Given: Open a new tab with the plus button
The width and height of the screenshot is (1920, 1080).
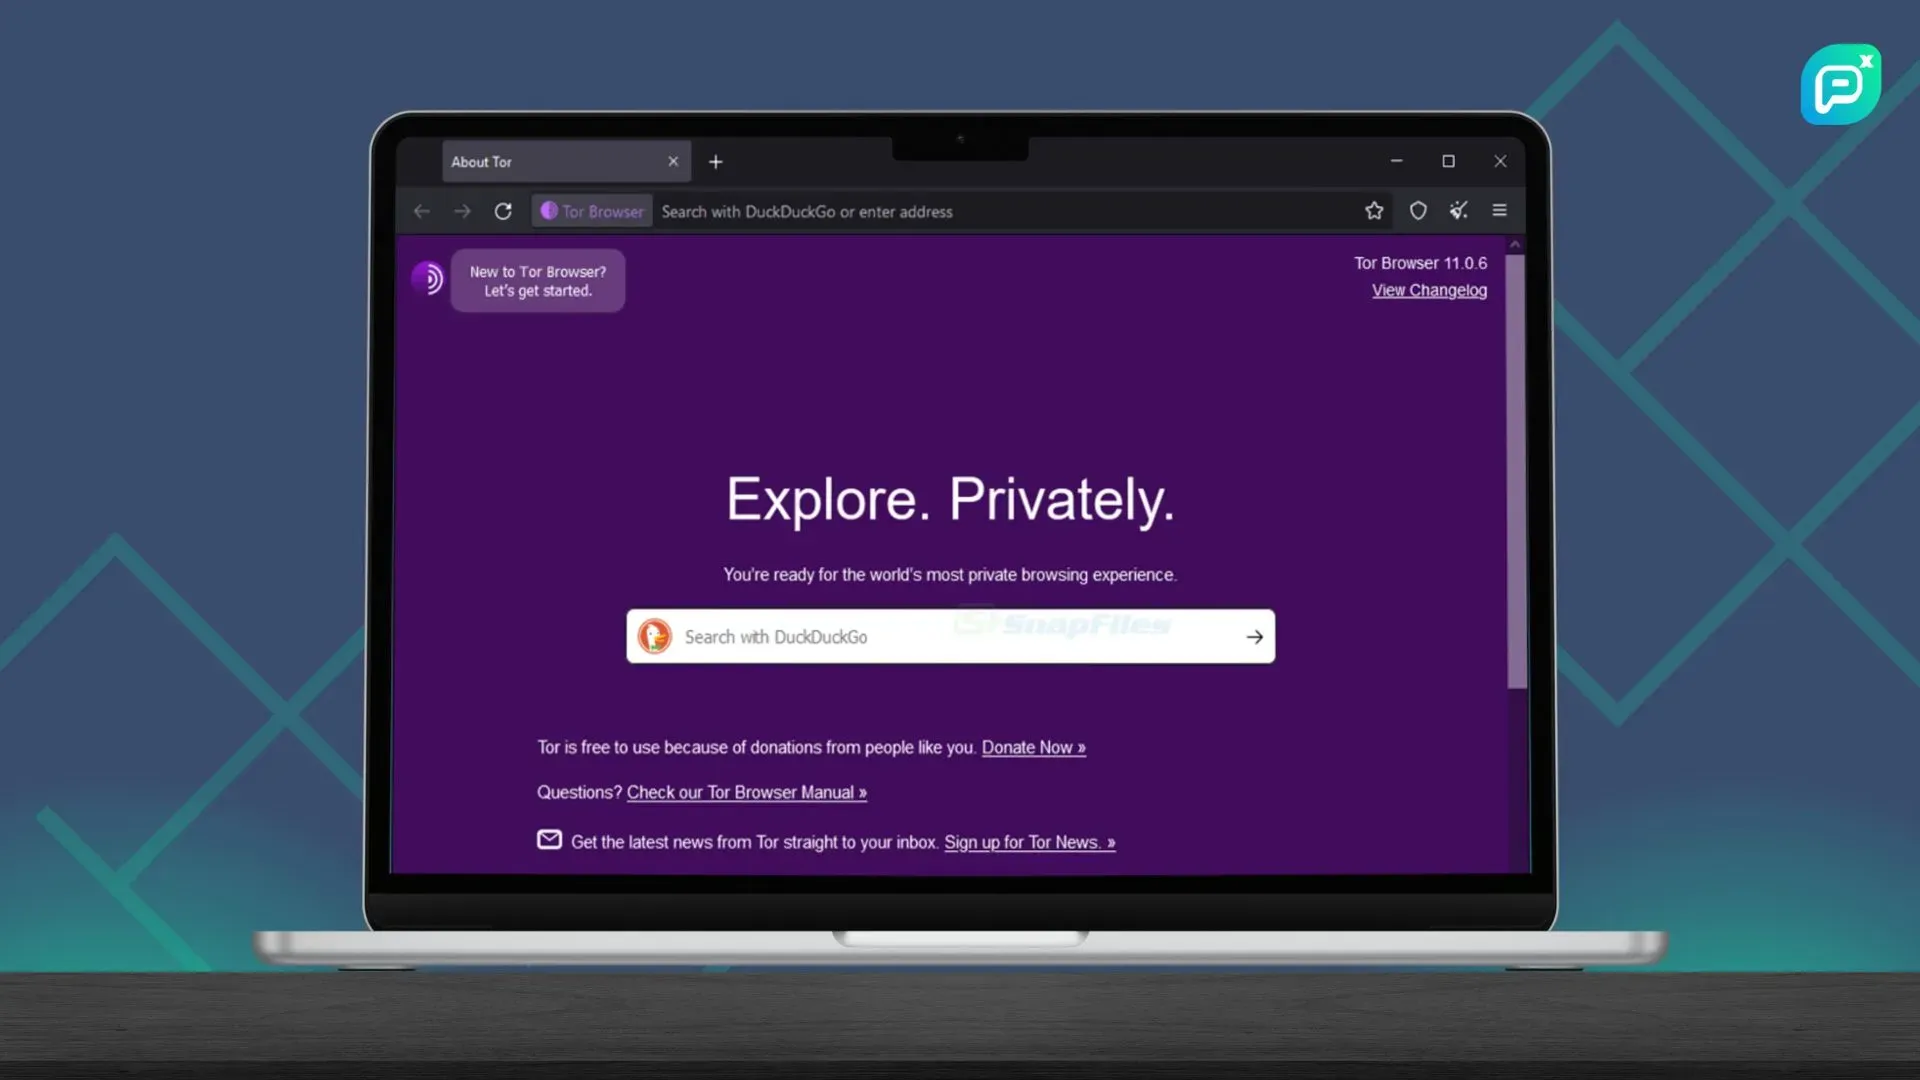Looking at the screenshot, I should point(715,162).
